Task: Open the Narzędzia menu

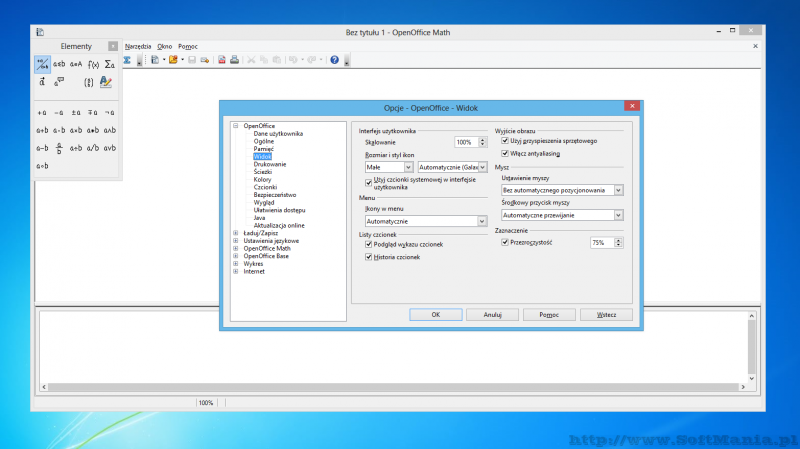Action: coord(138,46)
